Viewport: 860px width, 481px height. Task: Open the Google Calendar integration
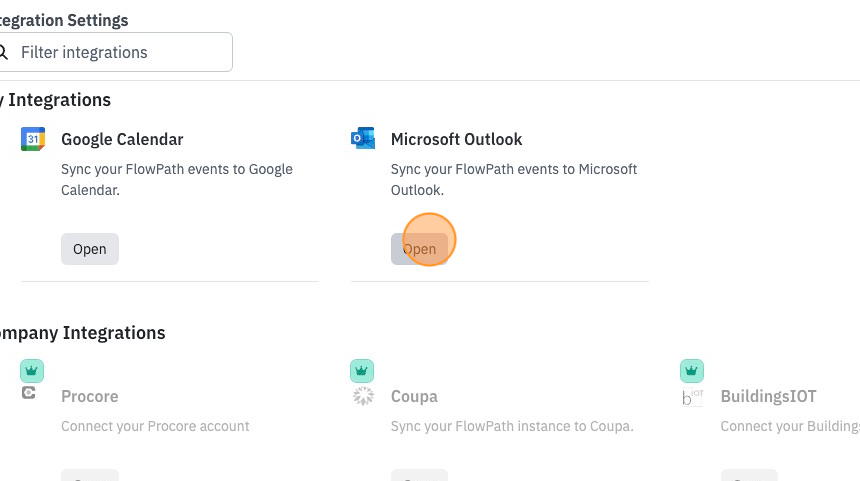[90, 249]
